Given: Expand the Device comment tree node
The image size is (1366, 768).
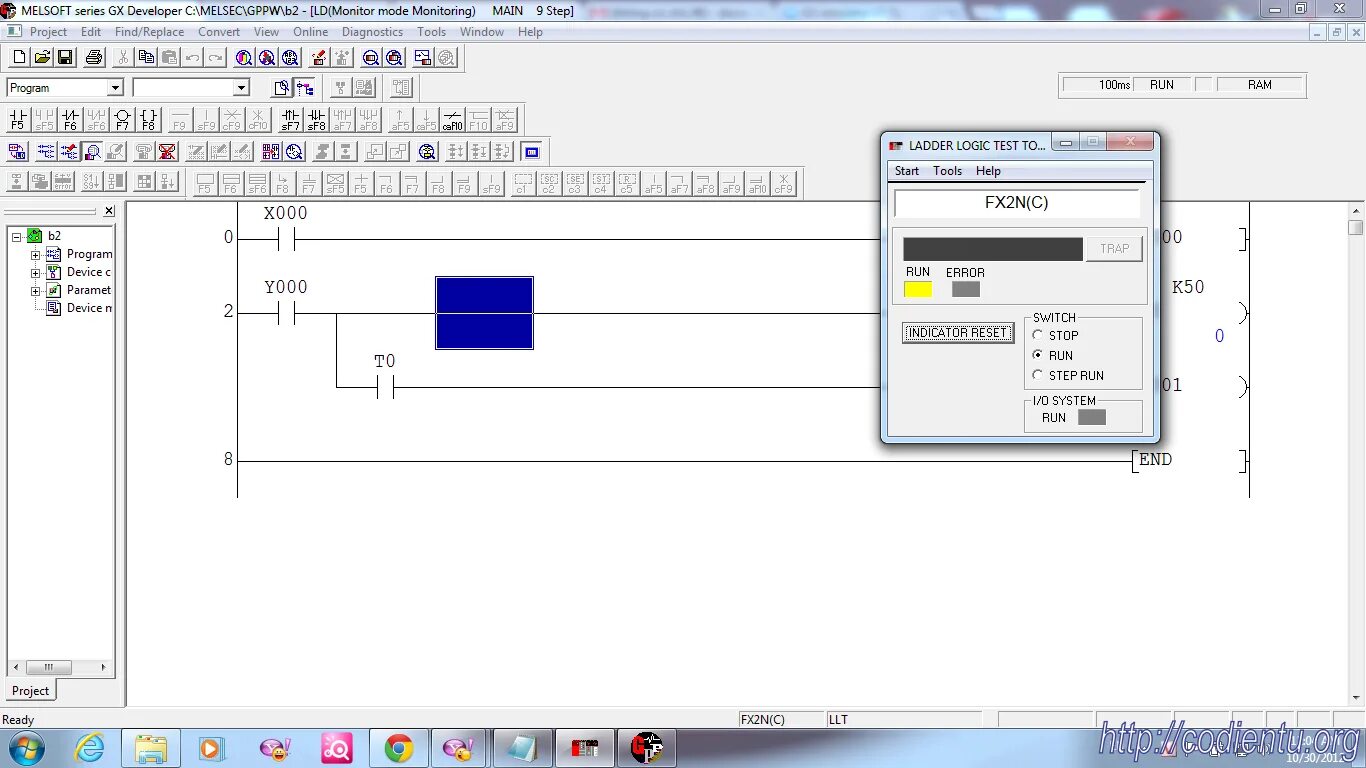Looking at the screenshot, I should point(35,273).
